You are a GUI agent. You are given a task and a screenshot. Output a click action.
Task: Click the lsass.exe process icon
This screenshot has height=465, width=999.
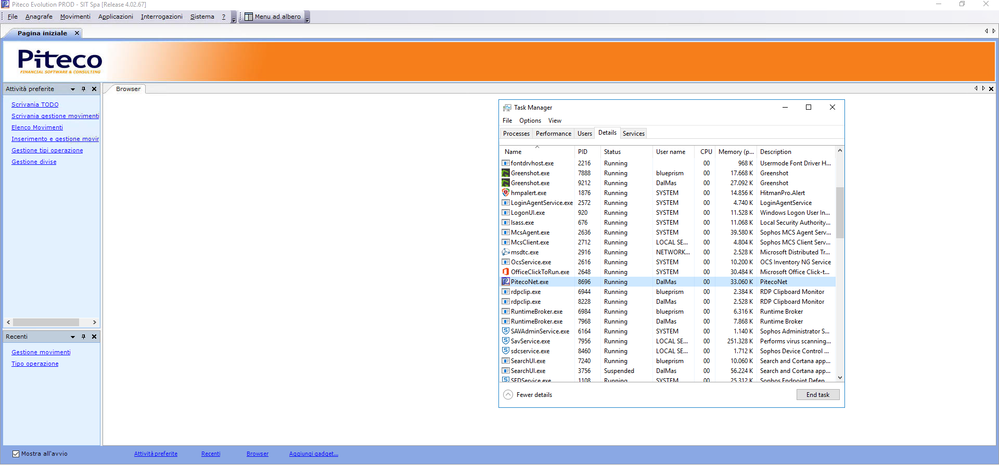pos(506,222)
